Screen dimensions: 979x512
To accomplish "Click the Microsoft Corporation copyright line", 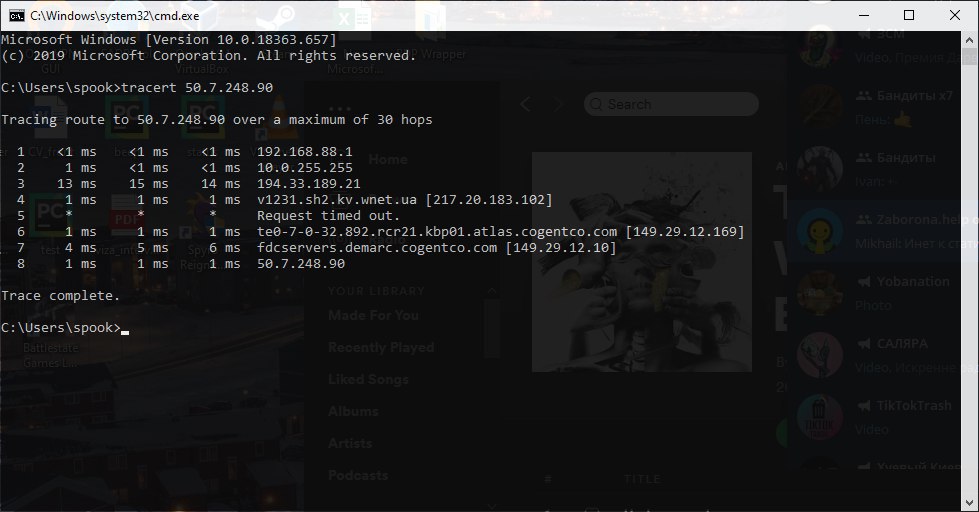I will (x=209, y=56).
